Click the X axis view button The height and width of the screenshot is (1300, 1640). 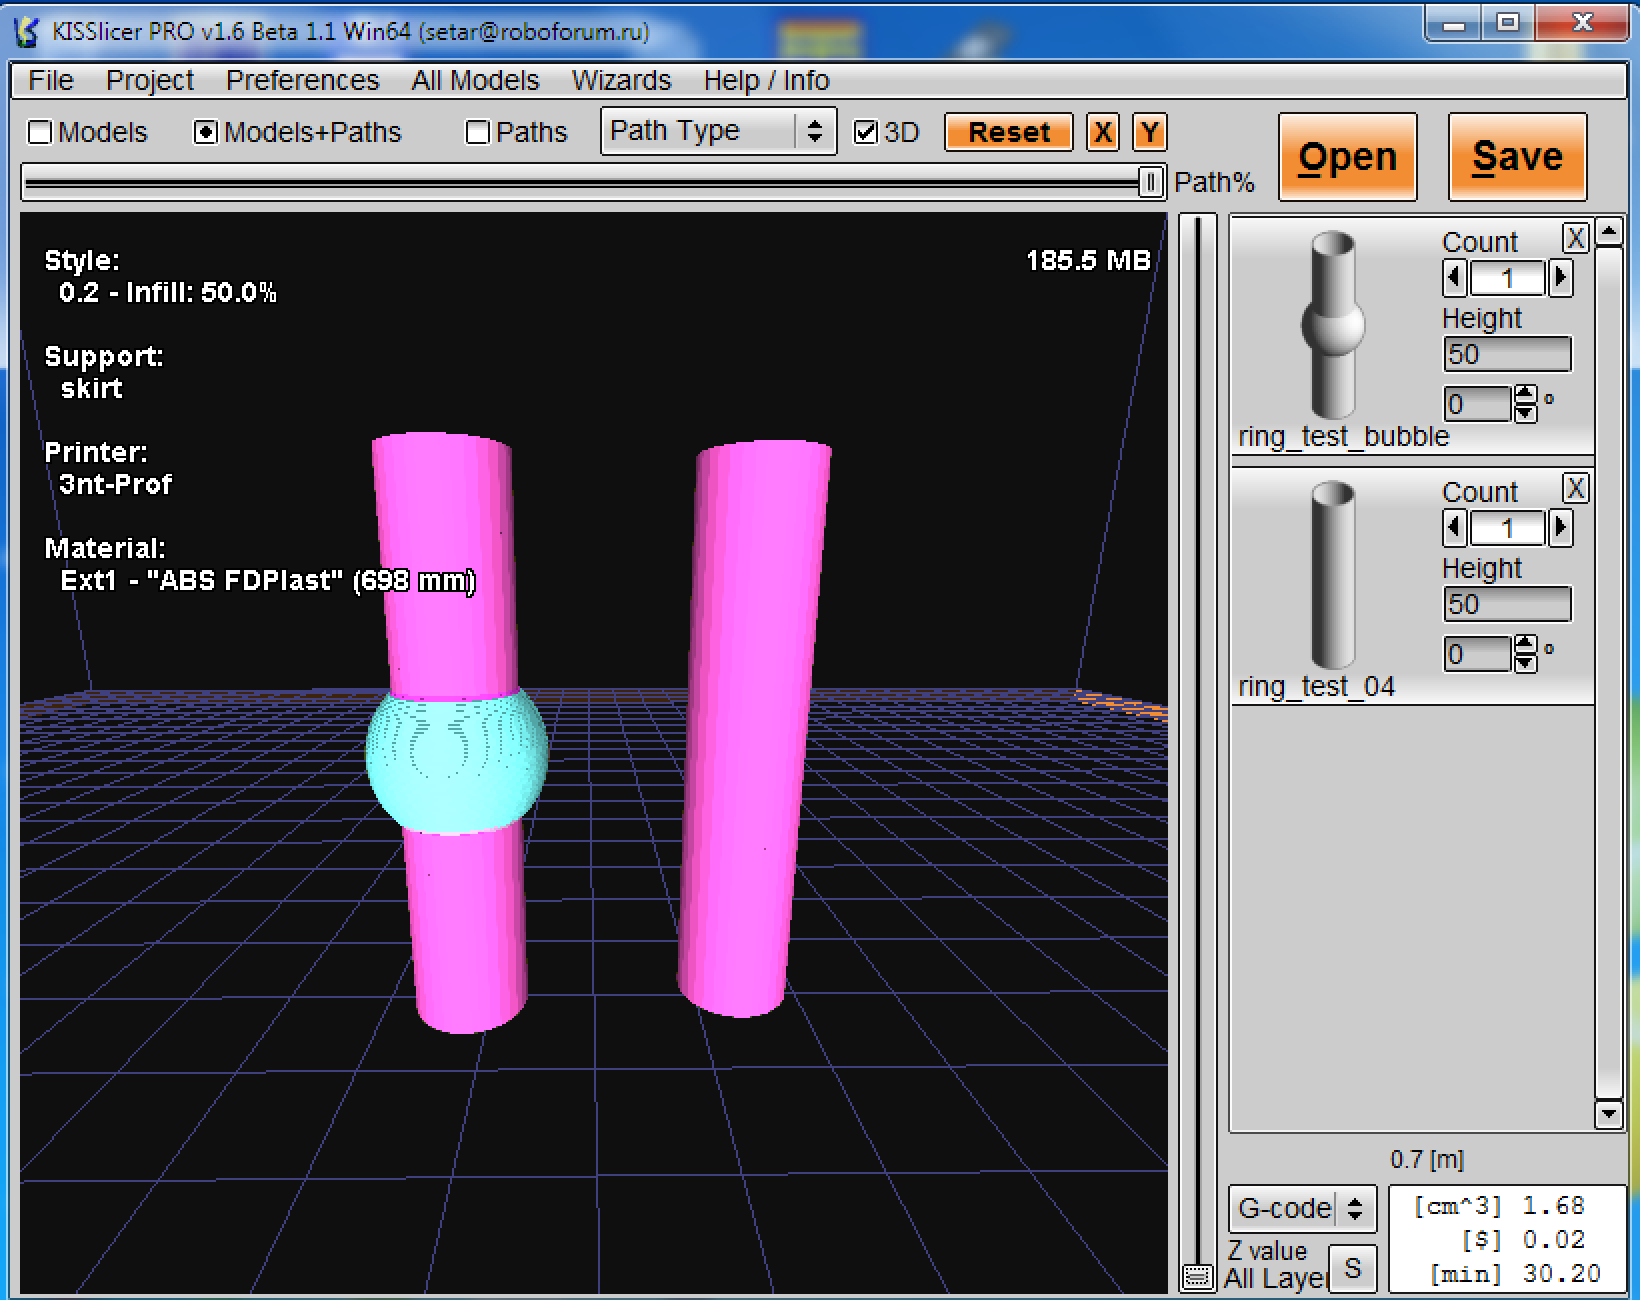(1102, 133)
